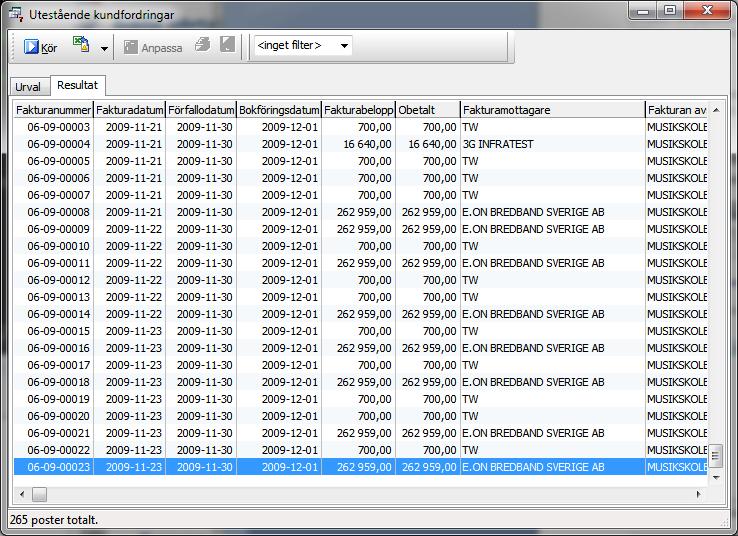Select invoice number 06-09-00015
The width and height of the screenshot is (738, 536).
(x=58, y=331)
